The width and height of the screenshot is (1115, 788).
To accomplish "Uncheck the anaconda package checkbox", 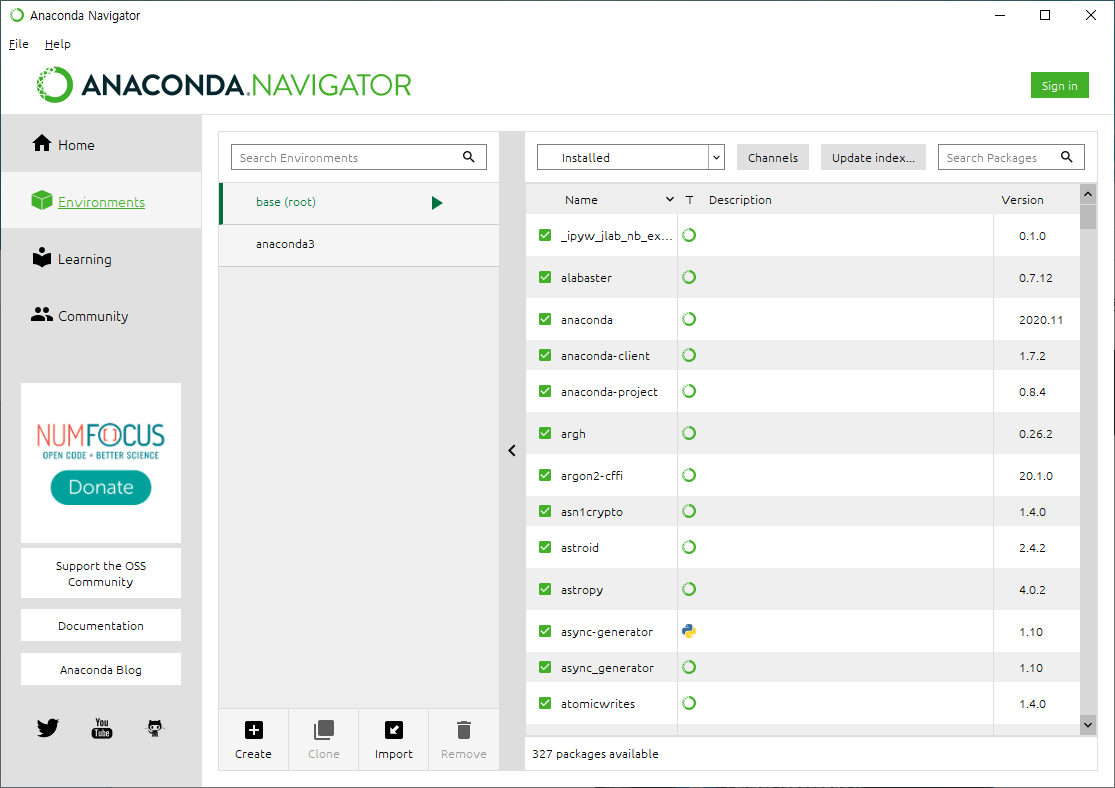I will tap(545, 319).
